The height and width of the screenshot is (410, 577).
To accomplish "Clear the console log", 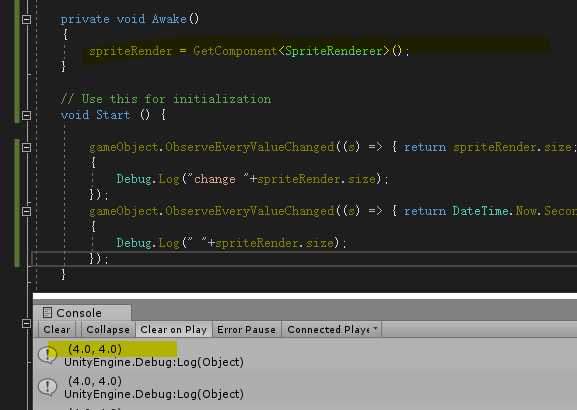I will tap(57, 329).
